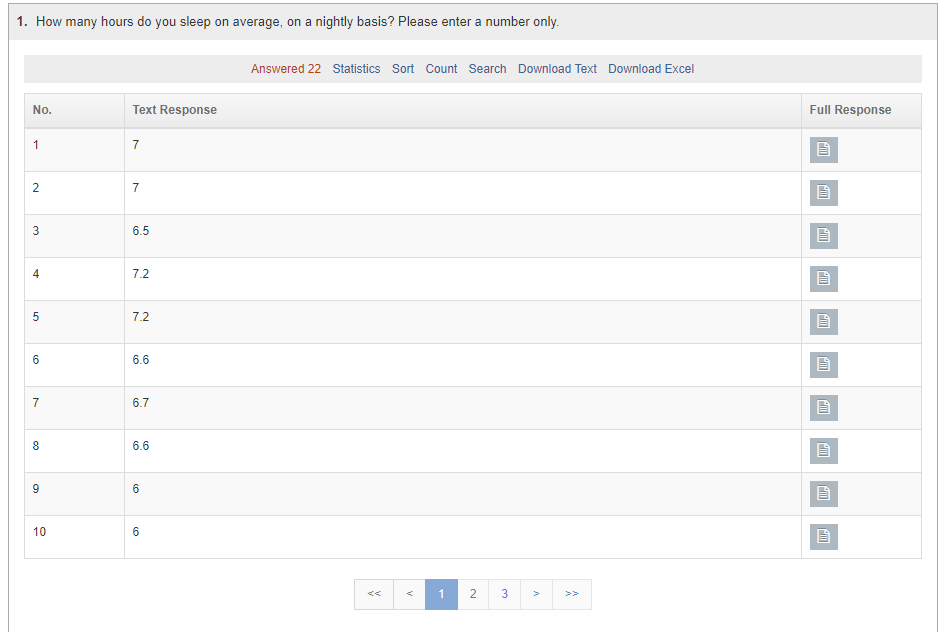This screenshot has height=632, width=941.
Task: Search the responses
Action: tap(487, 69)
